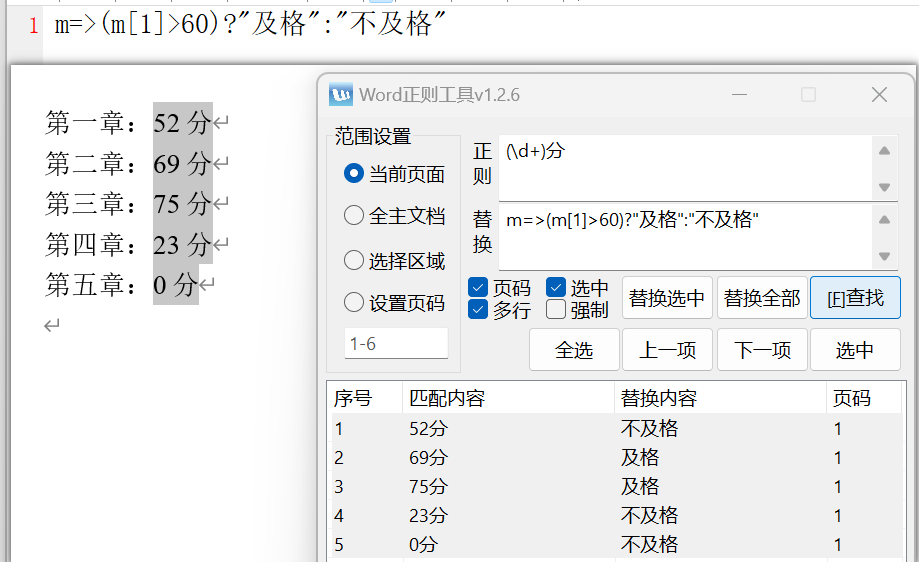Select the 选择区域 radio button
Image resolution: width=919 pixels, height=562 pixels.
[394, 260]
